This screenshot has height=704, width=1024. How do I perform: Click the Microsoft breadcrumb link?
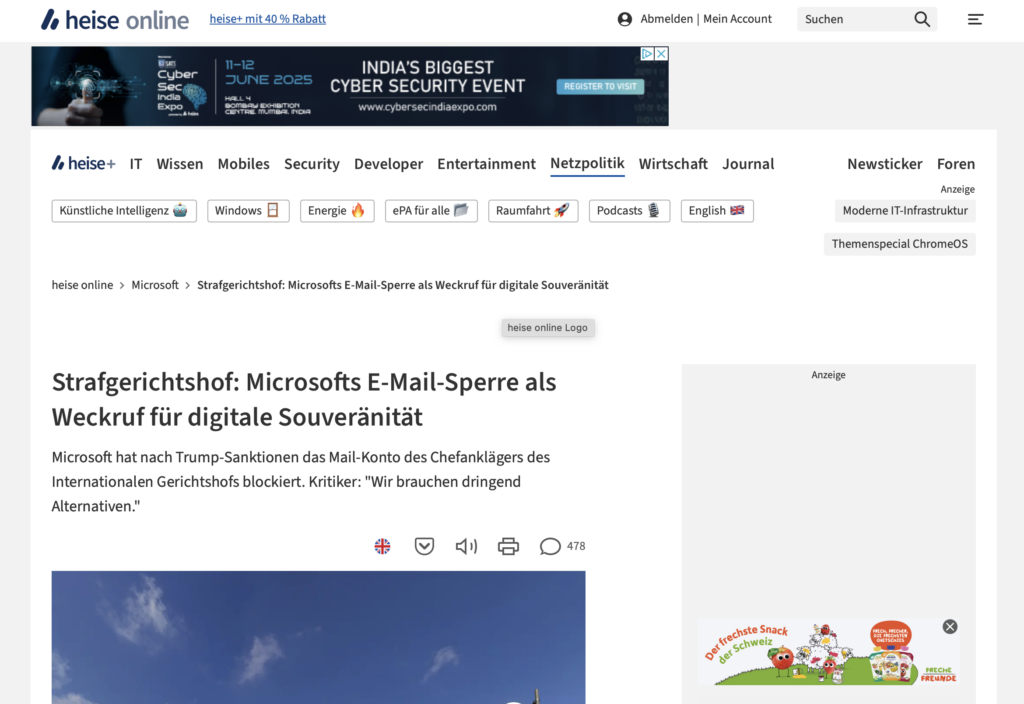point(155,285)
